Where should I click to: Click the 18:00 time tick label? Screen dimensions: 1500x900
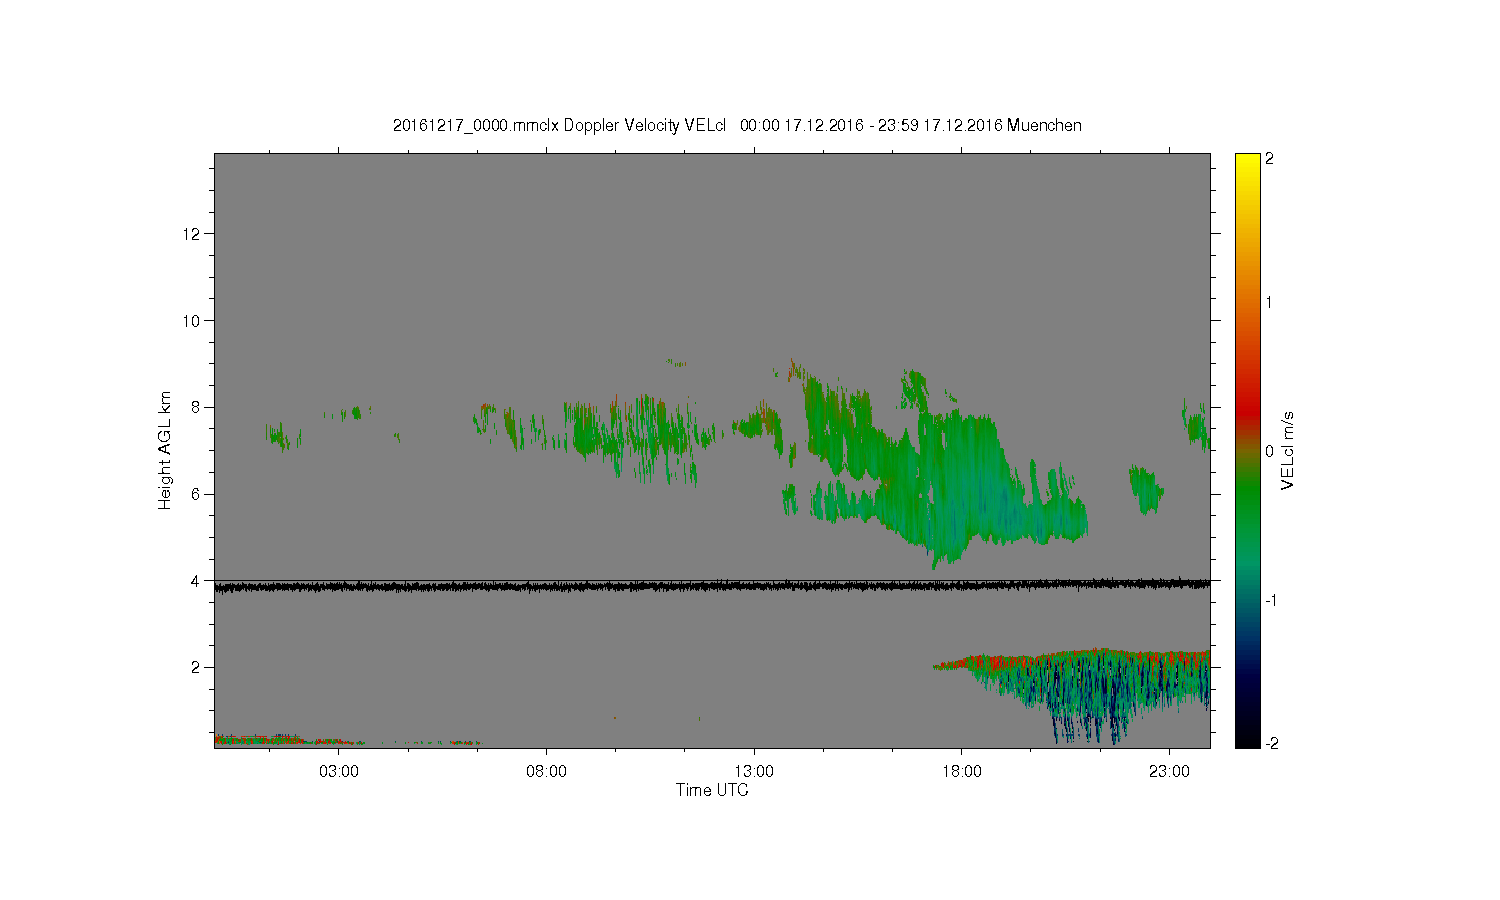[962, 772]
